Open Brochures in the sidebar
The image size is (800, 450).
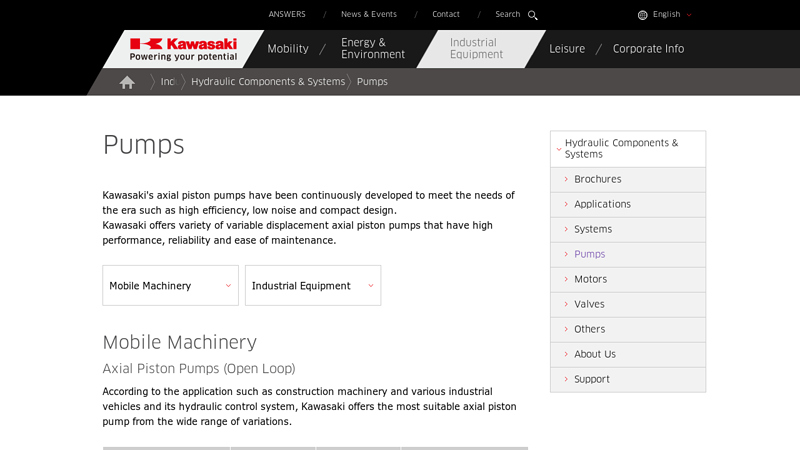pos(597,180)
